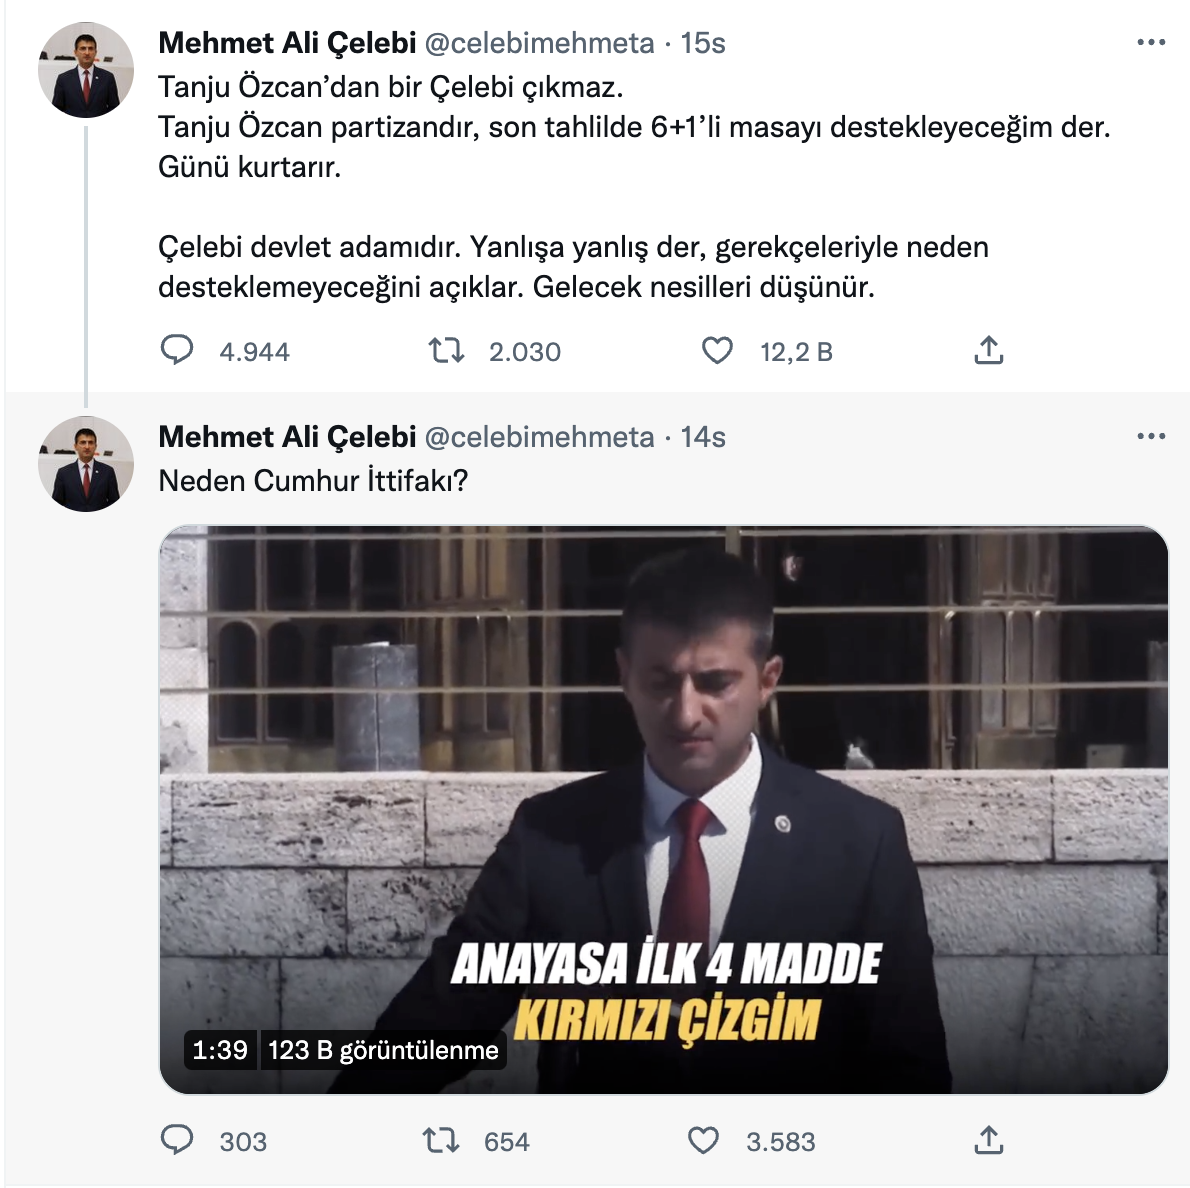1190x1188 pixels.
Task: Open the profile picture on the first tweet
Action: tap(86, 62)
